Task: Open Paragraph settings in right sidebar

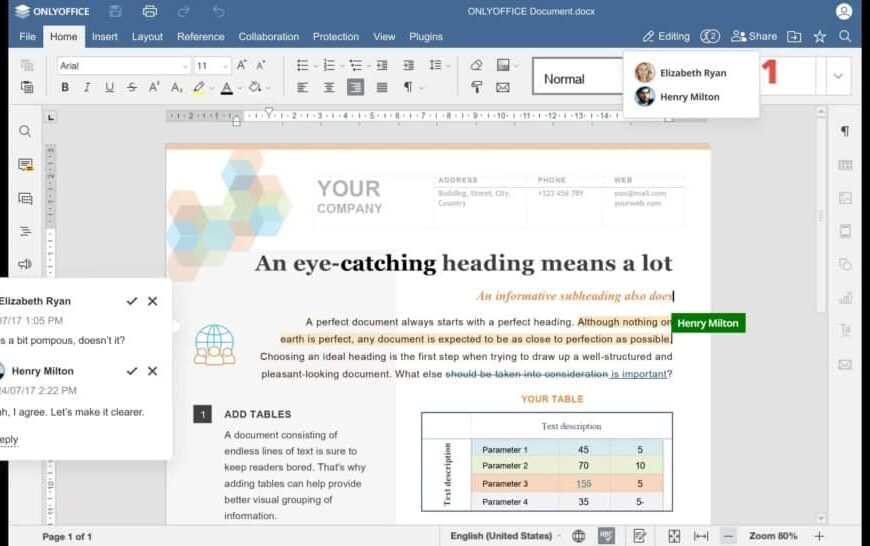Action: [x=844, y=131]
